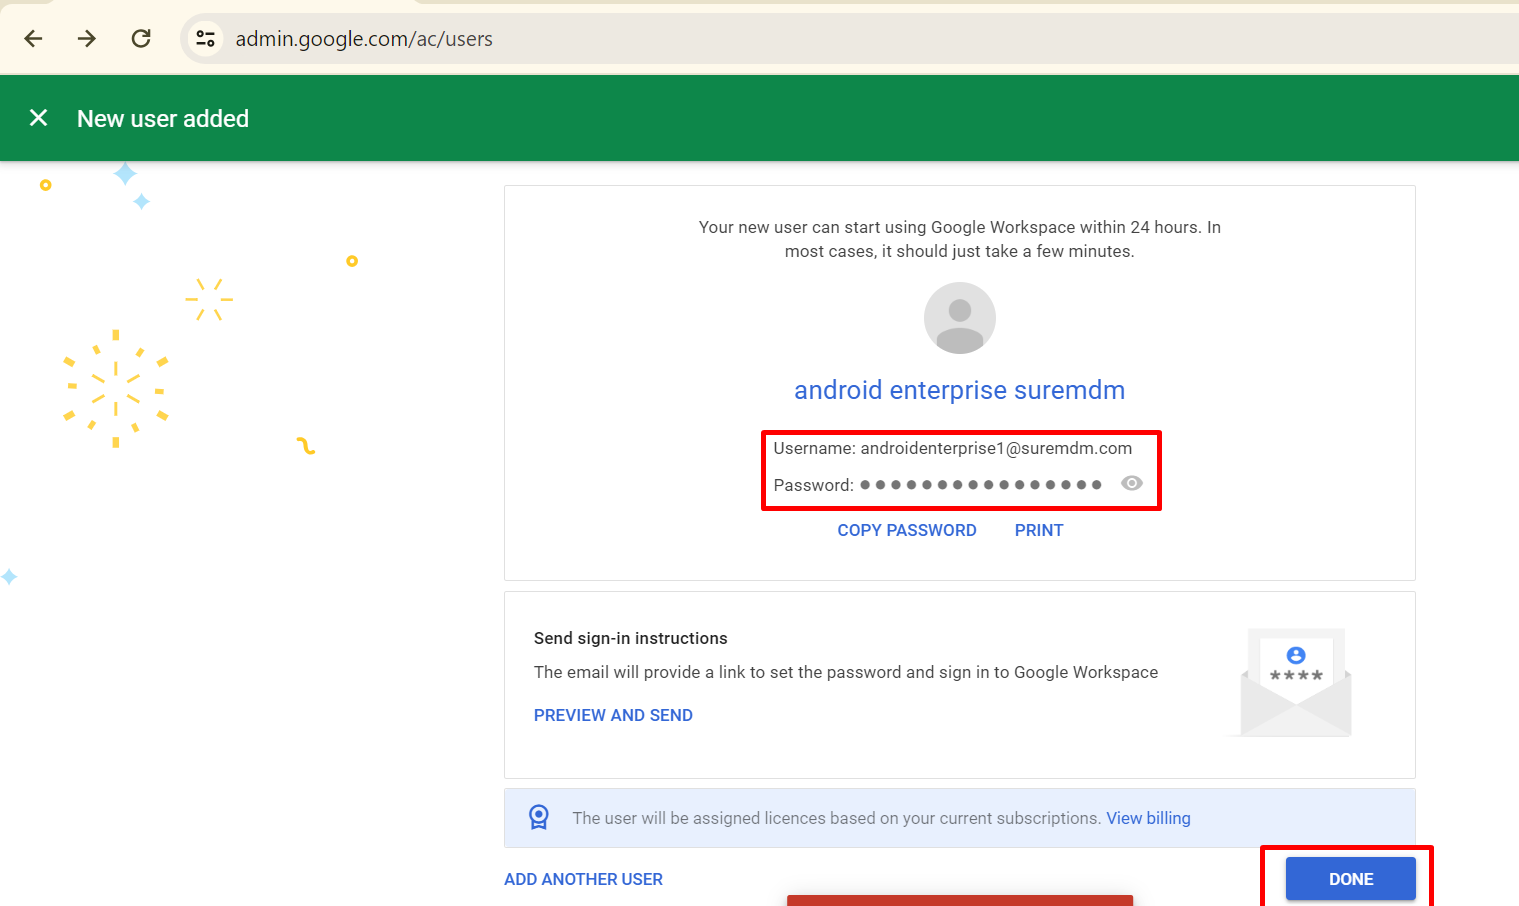
Task: Click the browser forward arrow
Action: coord(87,39)
